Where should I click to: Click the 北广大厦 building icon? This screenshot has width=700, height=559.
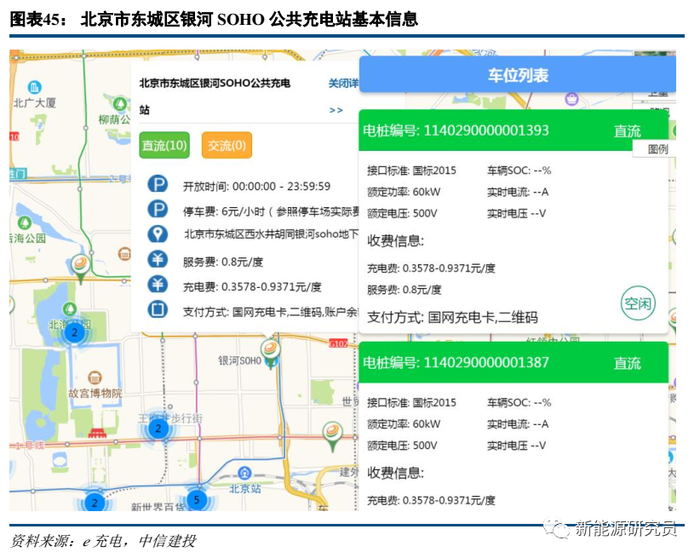point(34,87)
